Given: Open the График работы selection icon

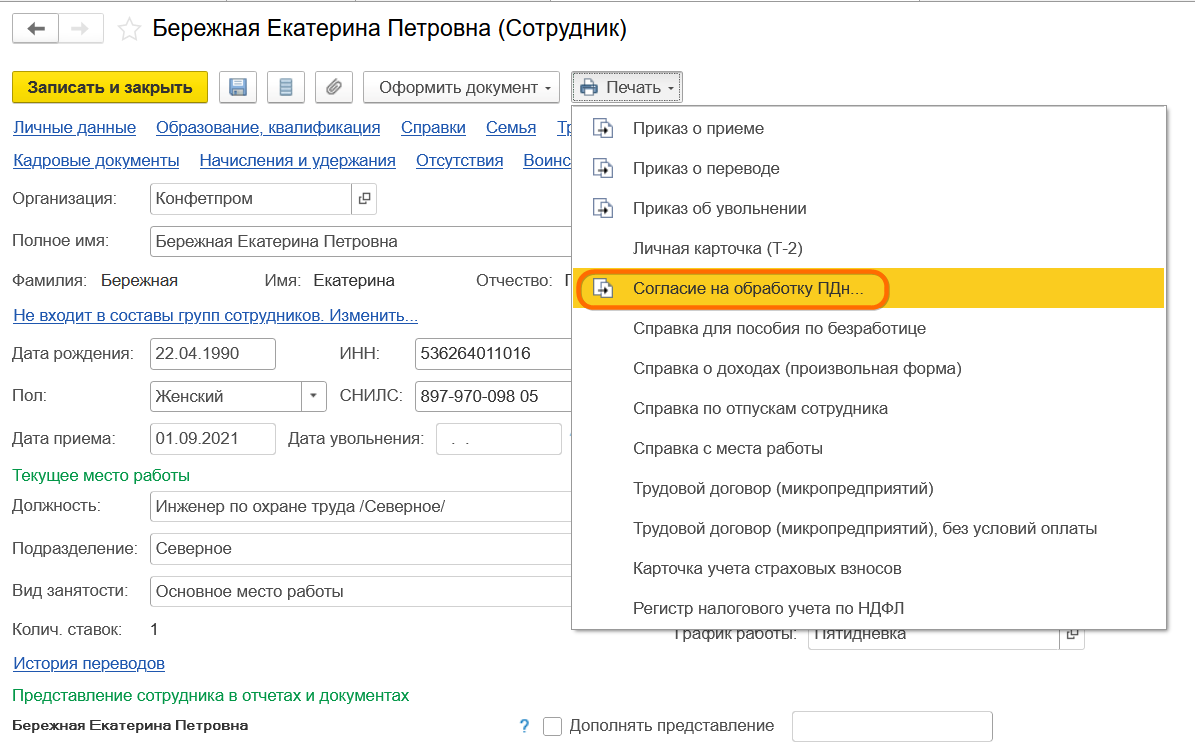Looking at the screenshot, I should pos(1072,634).
